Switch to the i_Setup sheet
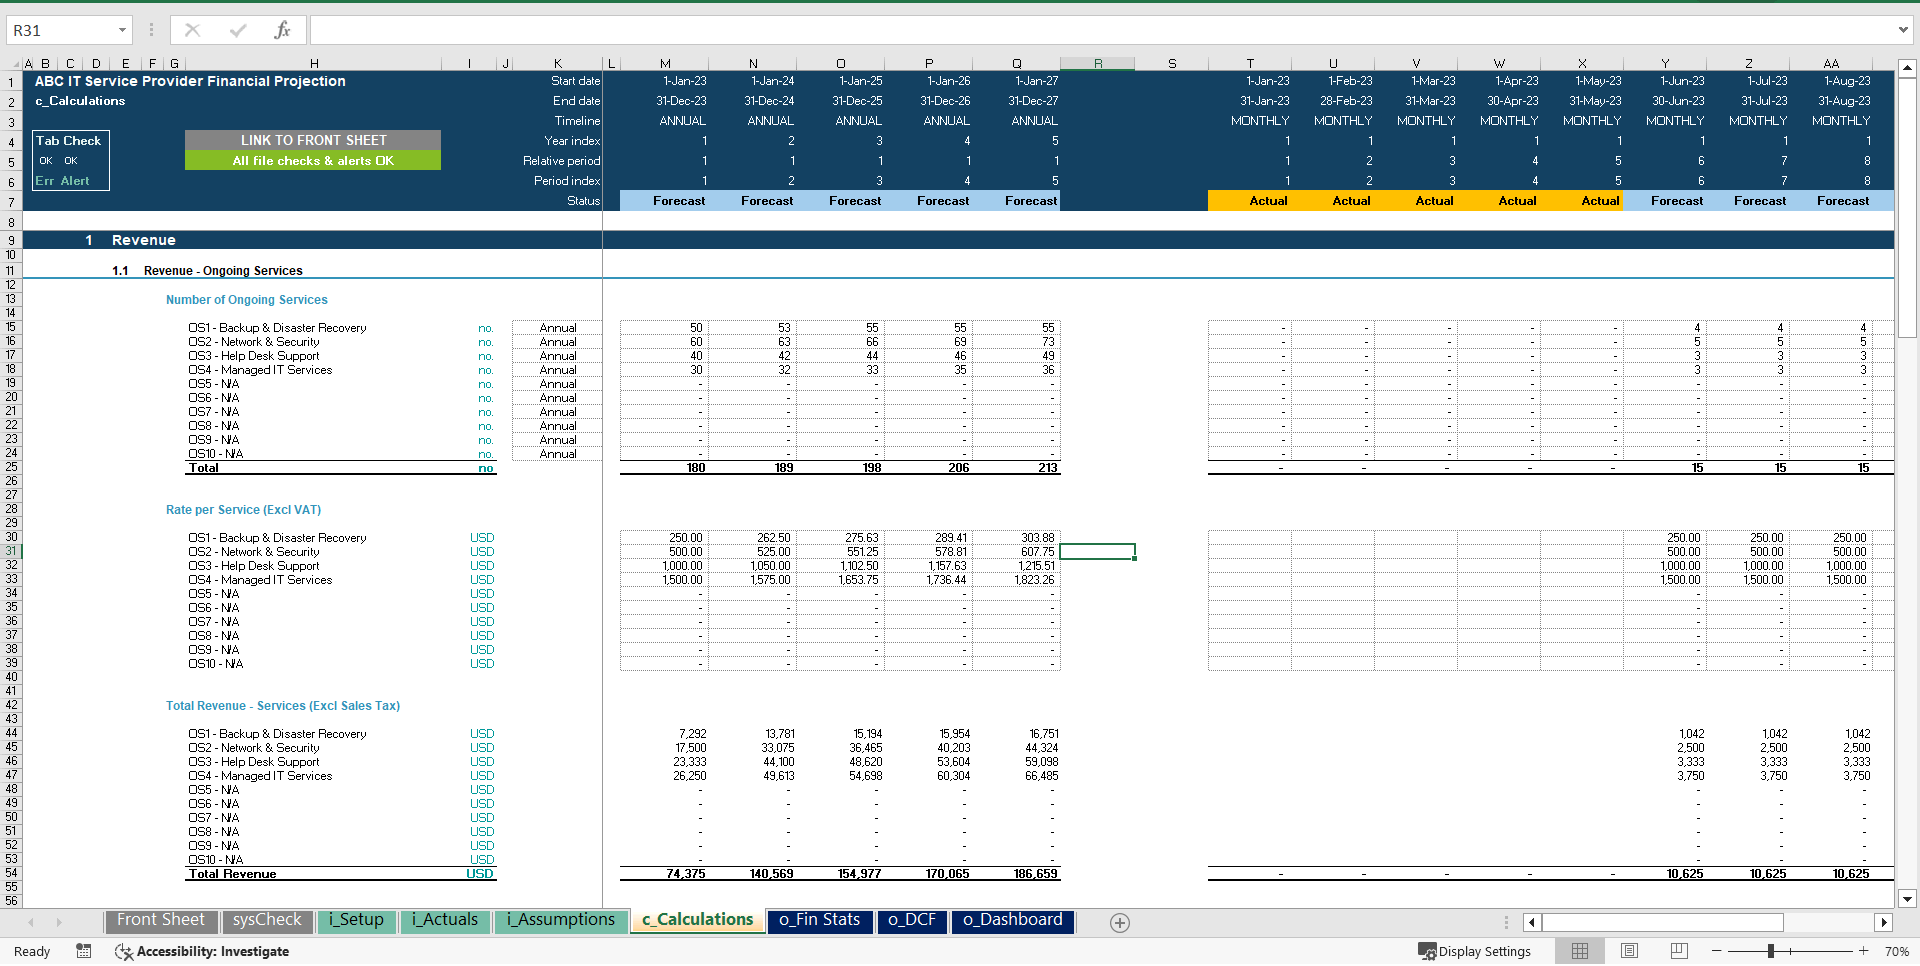 tap(356, 920)
